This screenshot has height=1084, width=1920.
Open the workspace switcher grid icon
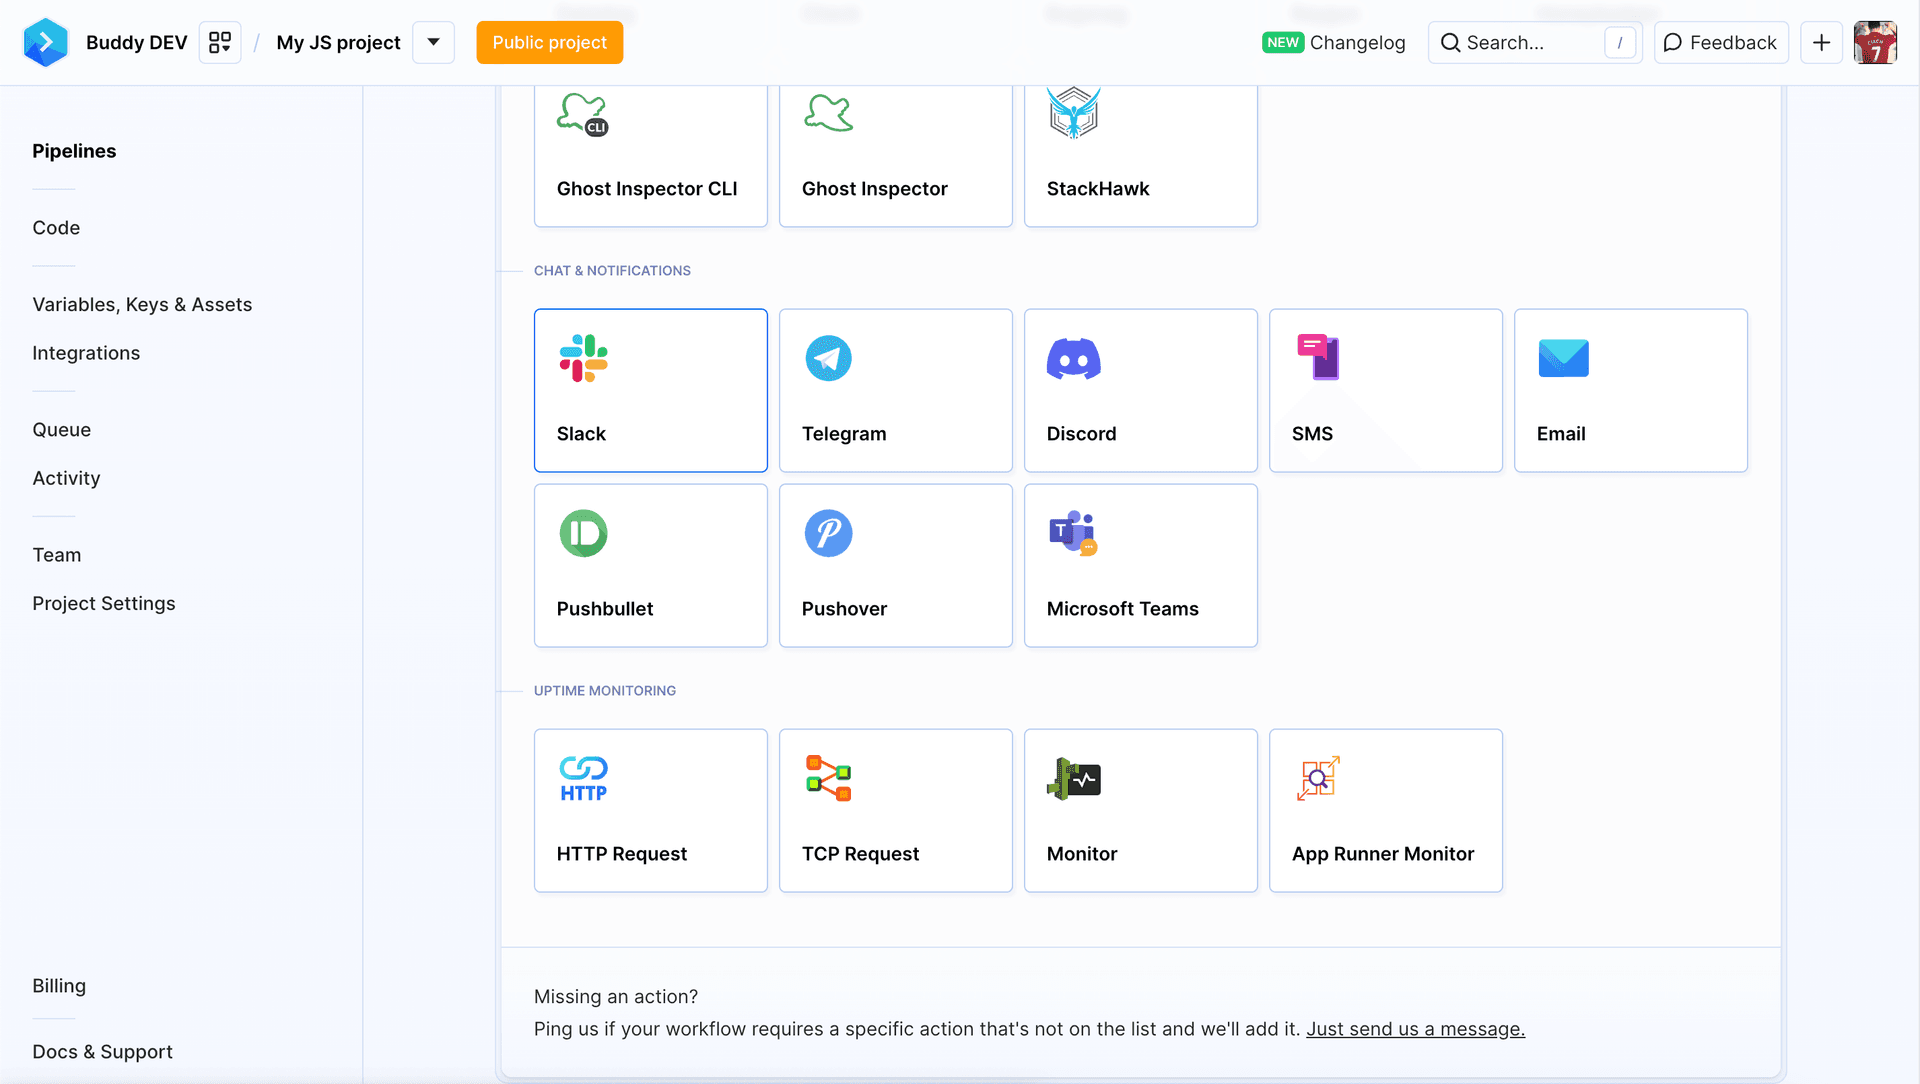coord(220,42)
